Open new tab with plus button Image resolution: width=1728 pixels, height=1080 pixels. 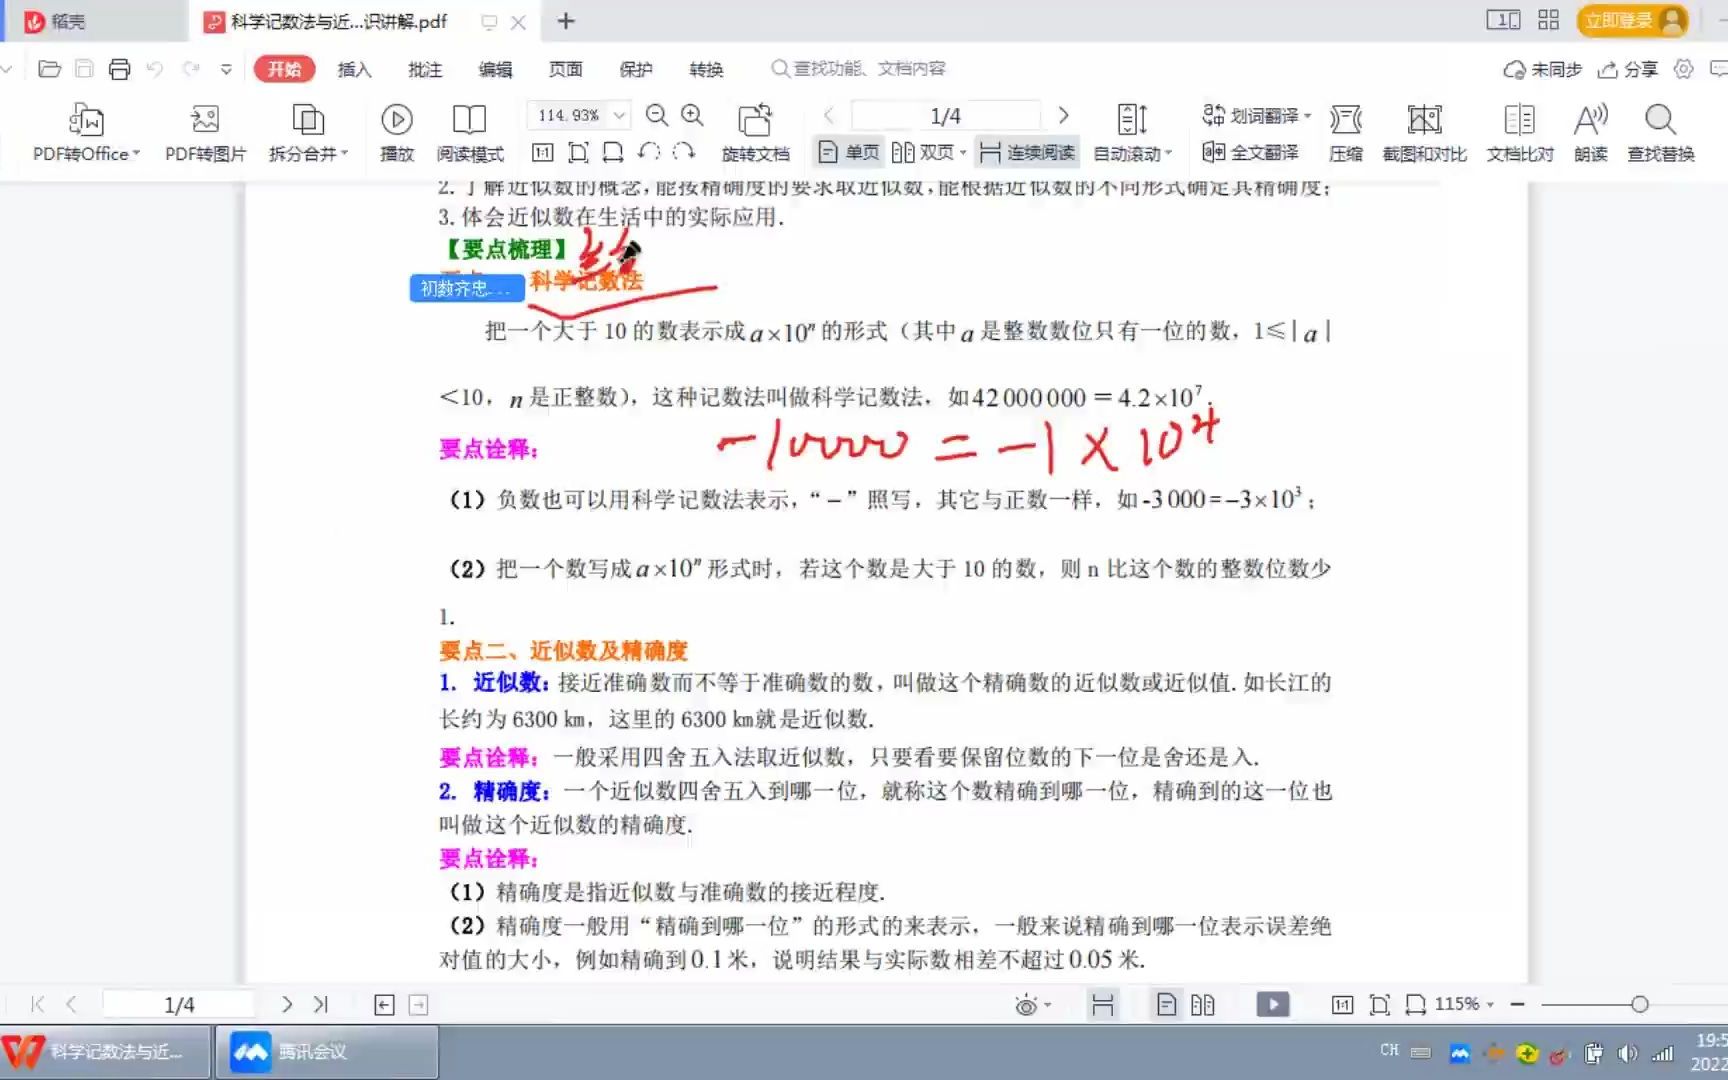point(566,21)
